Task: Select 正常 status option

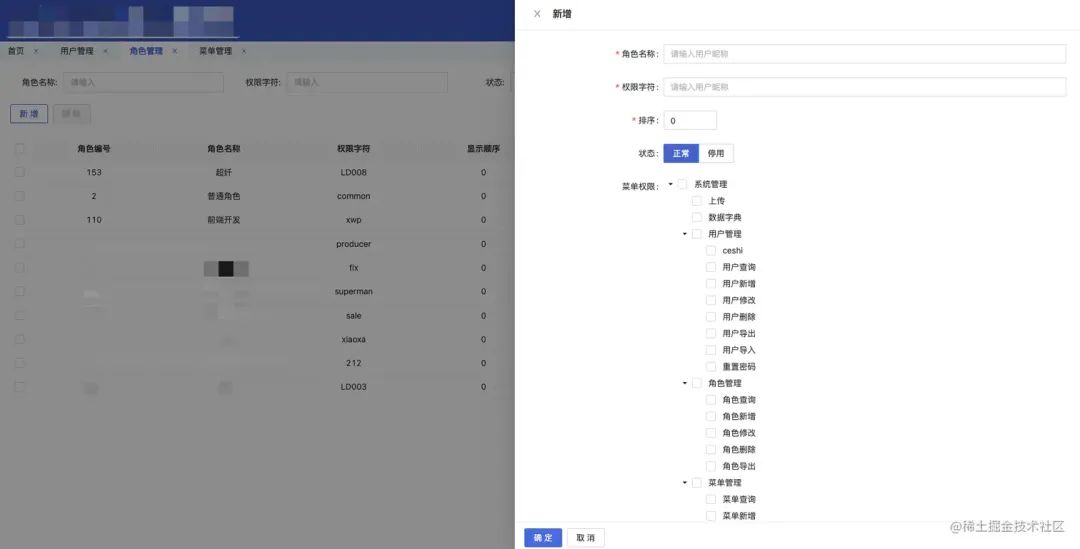Action: (x=681, y=154)
